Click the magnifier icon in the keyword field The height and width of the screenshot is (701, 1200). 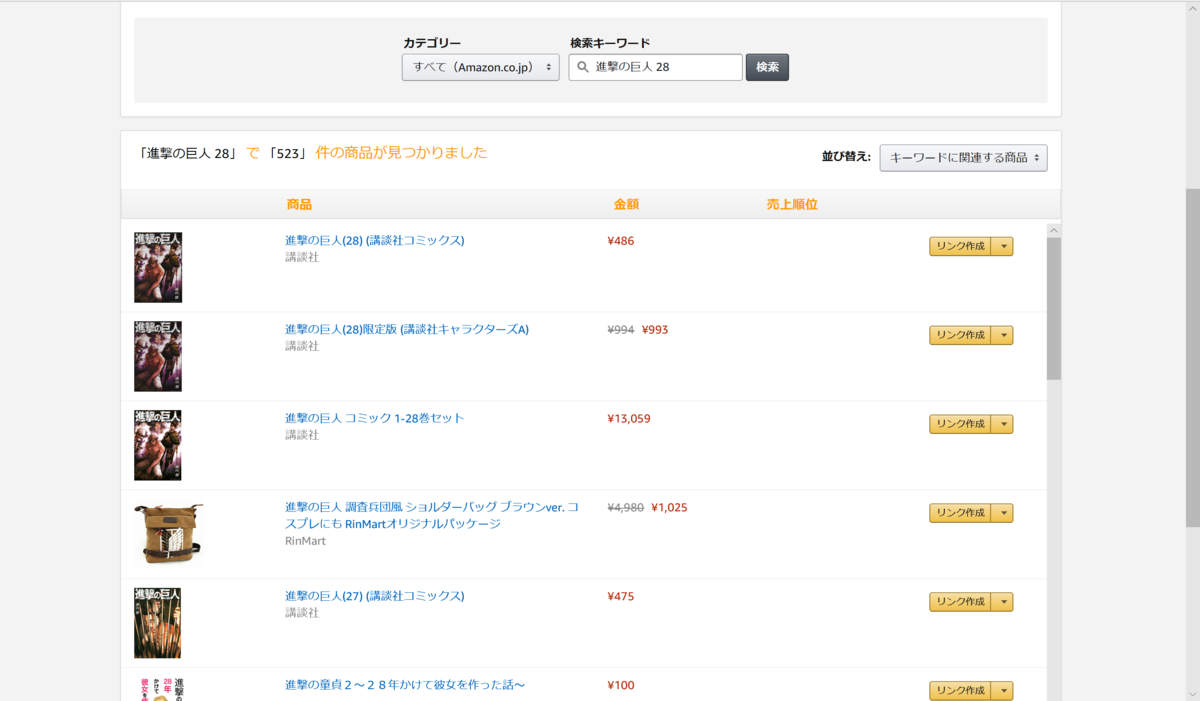582,67
